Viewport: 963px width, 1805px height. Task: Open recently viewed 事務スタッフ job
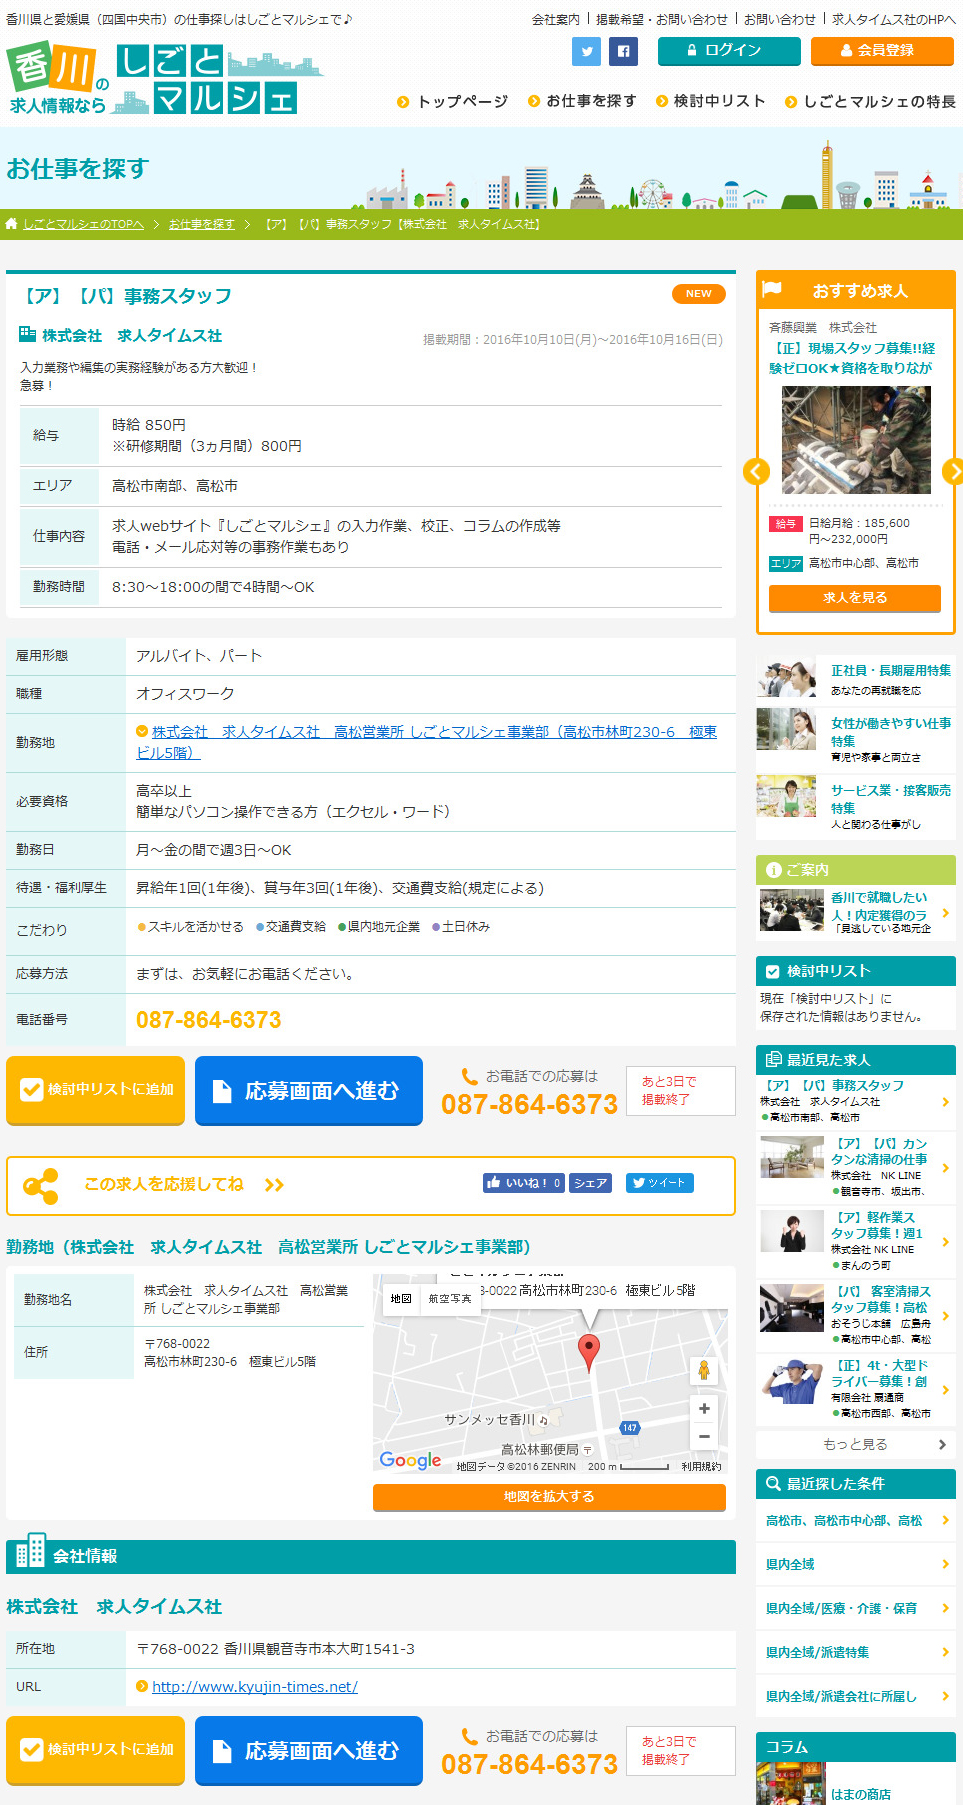click(x=856, y=1101)
